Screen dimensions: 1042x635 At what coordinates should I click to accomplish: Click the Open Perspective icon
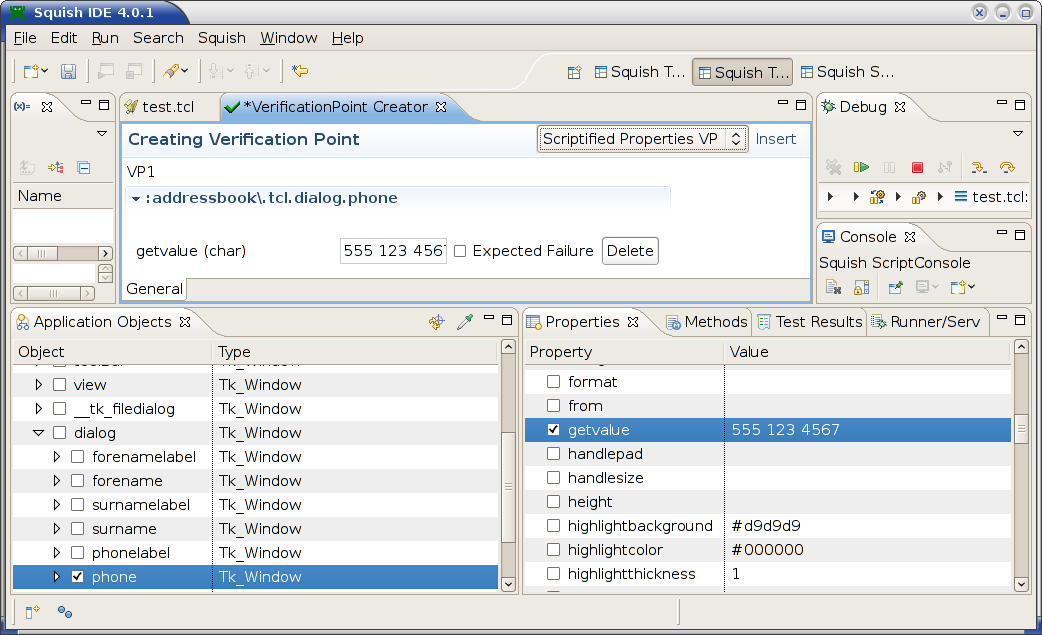tap(574, 72)
